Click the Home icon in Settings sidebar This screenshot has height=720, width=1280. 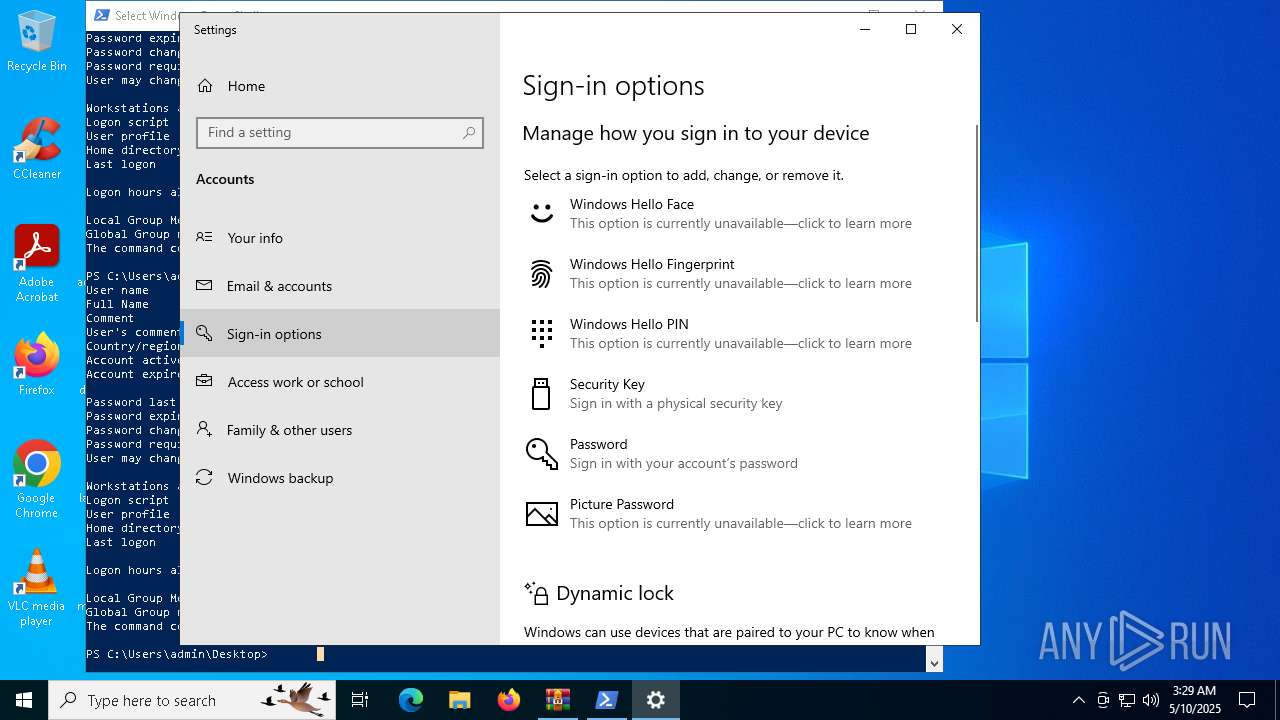click(205, 86)
